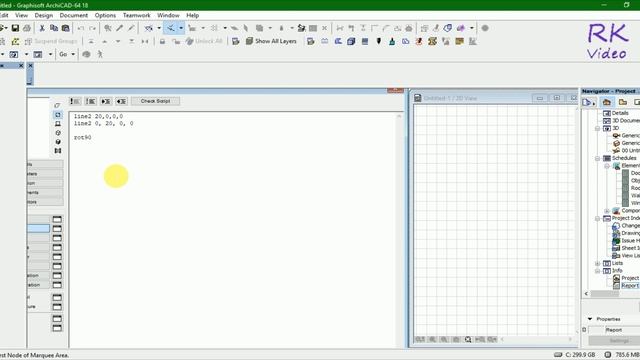Open the View menu
Image resolution: width=640 pixels, height=360 pixels.
click(x=22, y=15)
